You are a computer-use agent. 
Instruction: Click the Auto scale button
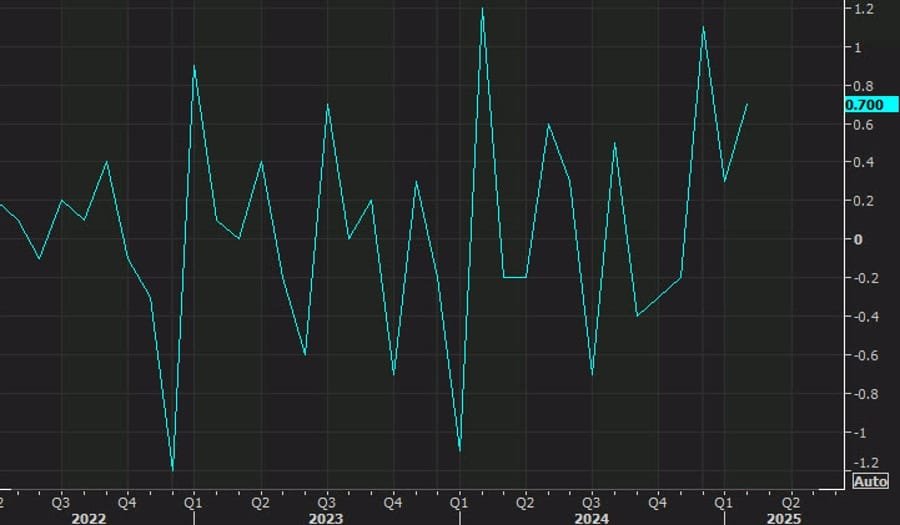tap(870, 482)
